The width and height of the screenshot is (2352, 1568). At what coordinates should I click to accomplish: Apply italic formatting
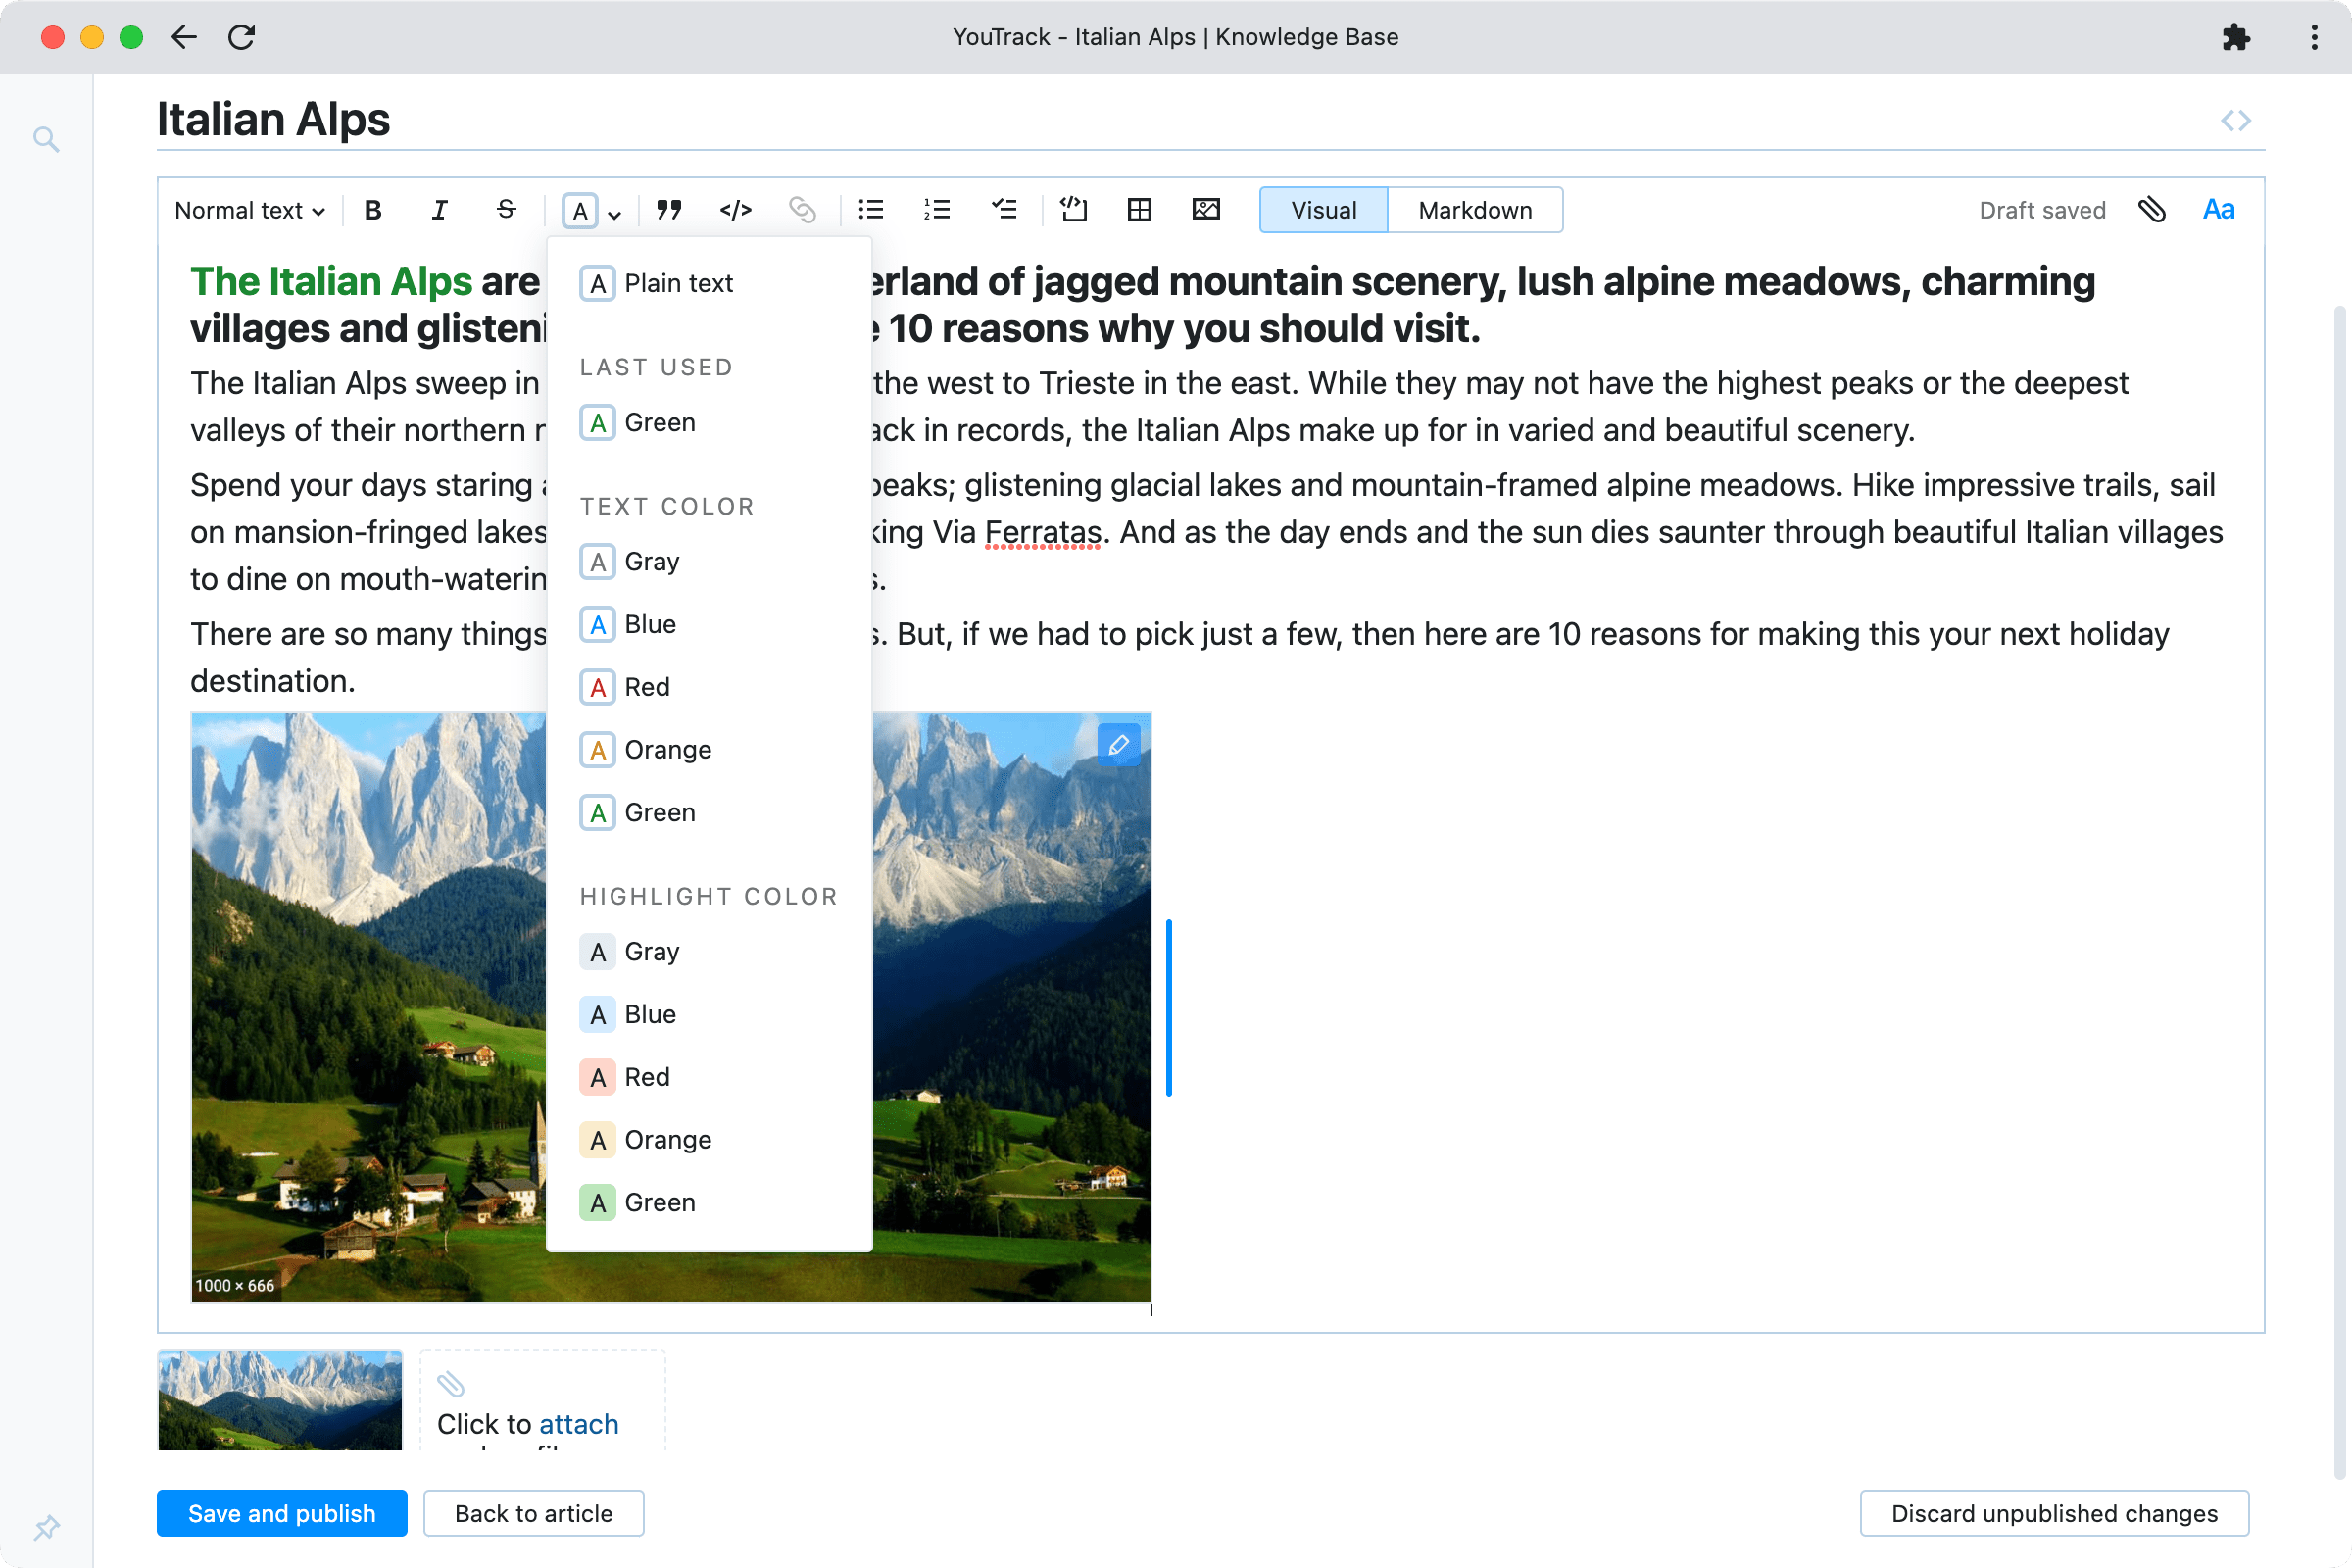point(439,210)
